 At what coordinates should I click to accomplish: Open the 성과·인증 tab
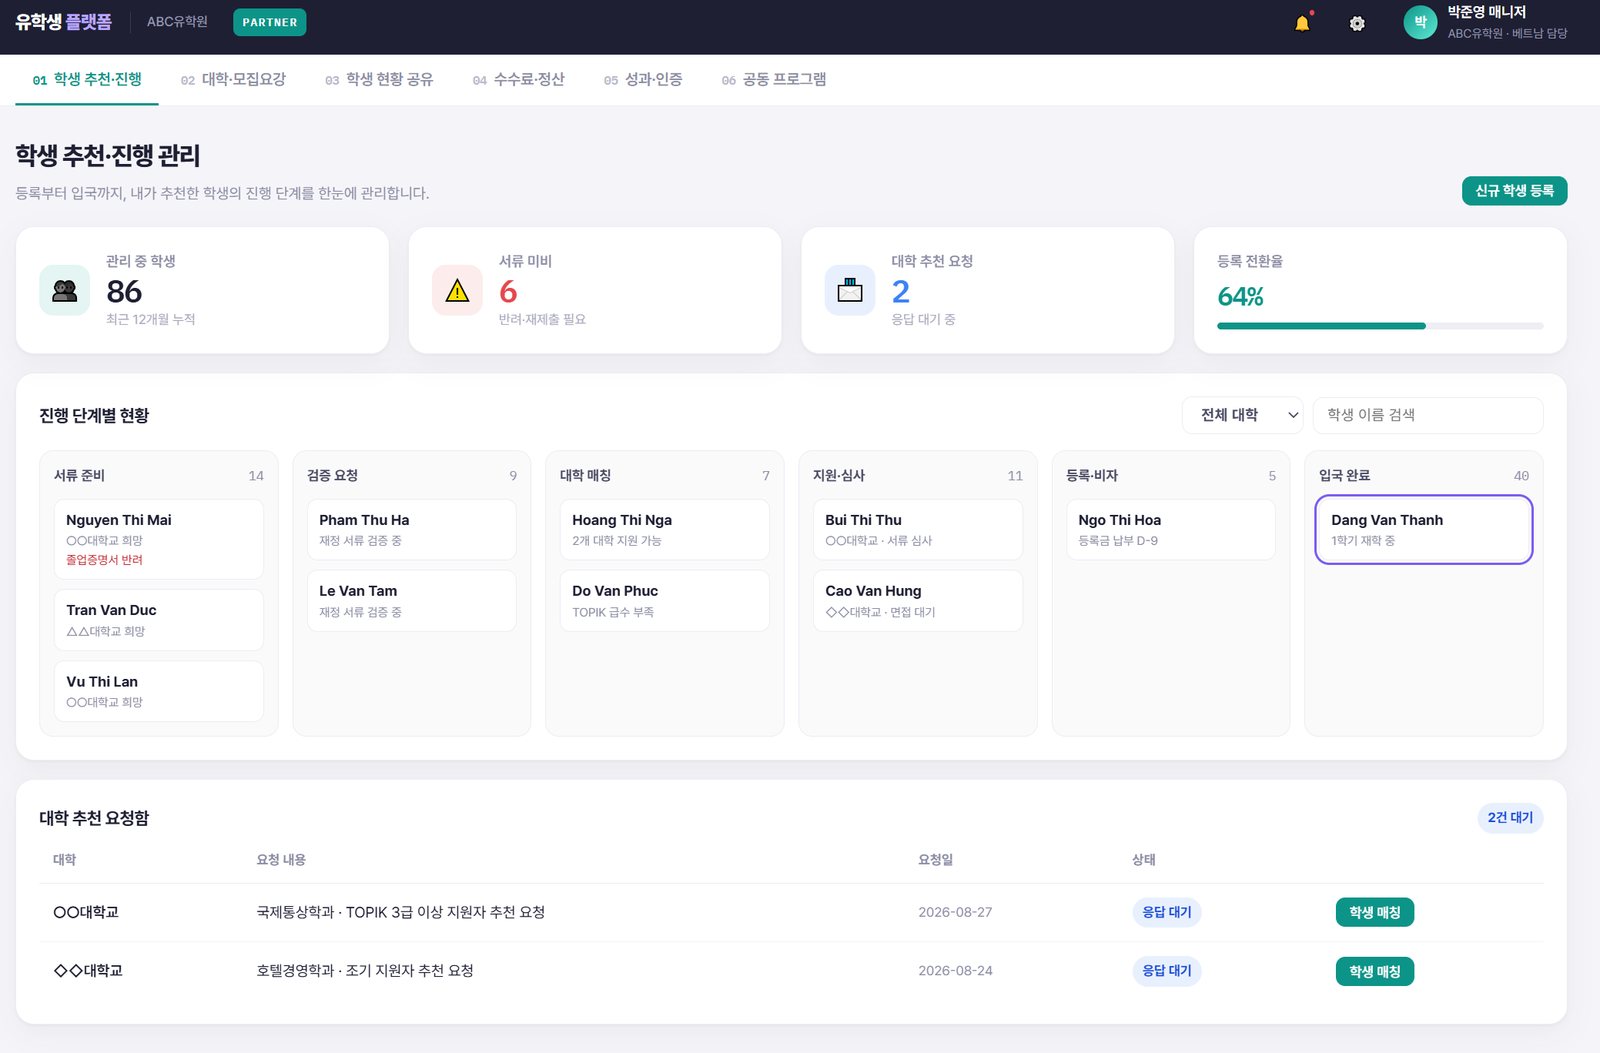(643, 80)
